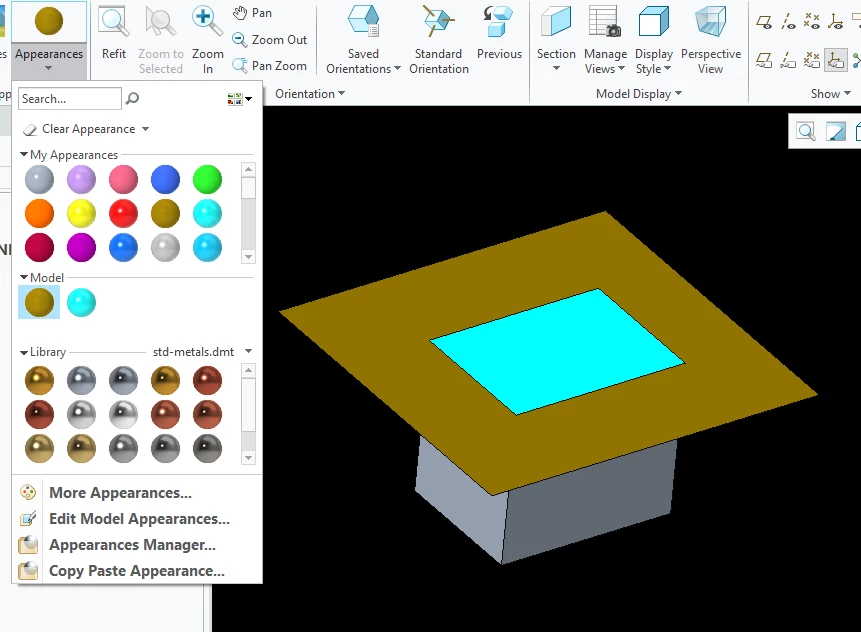Click the Appearances sphere icon

[x=48, y=21]
